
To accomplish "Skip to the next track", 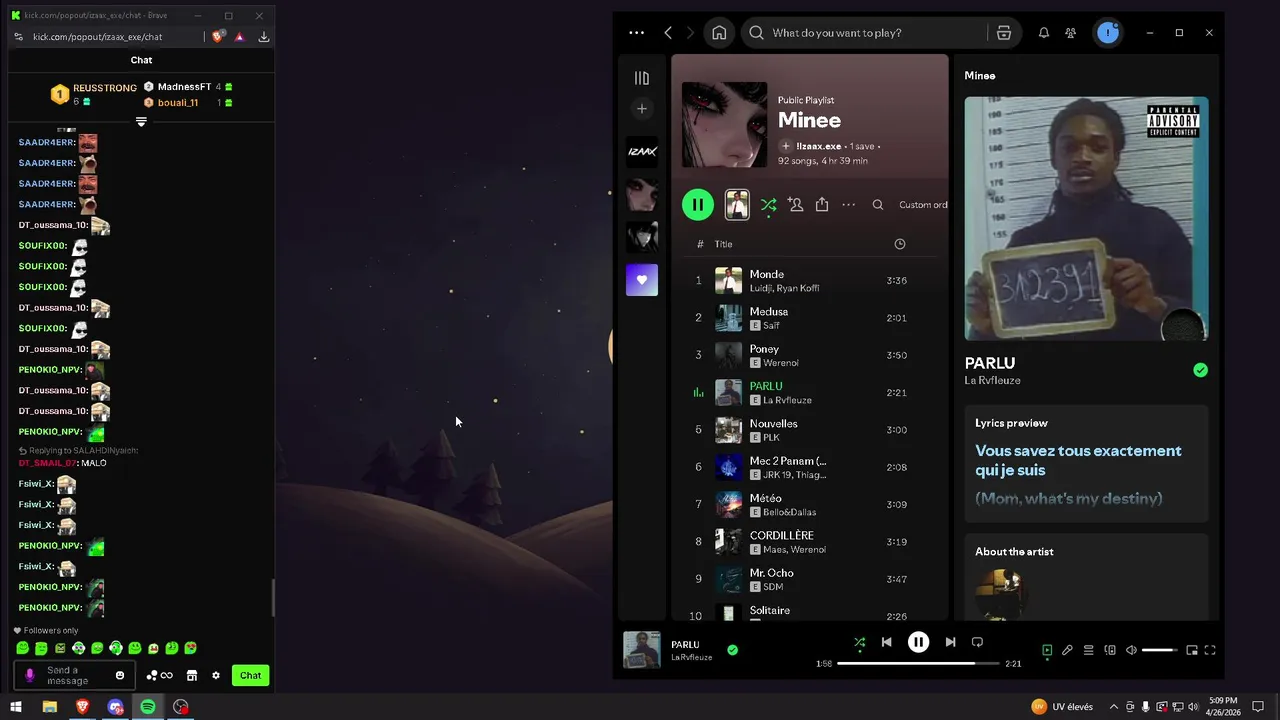I will pos(950,642).
